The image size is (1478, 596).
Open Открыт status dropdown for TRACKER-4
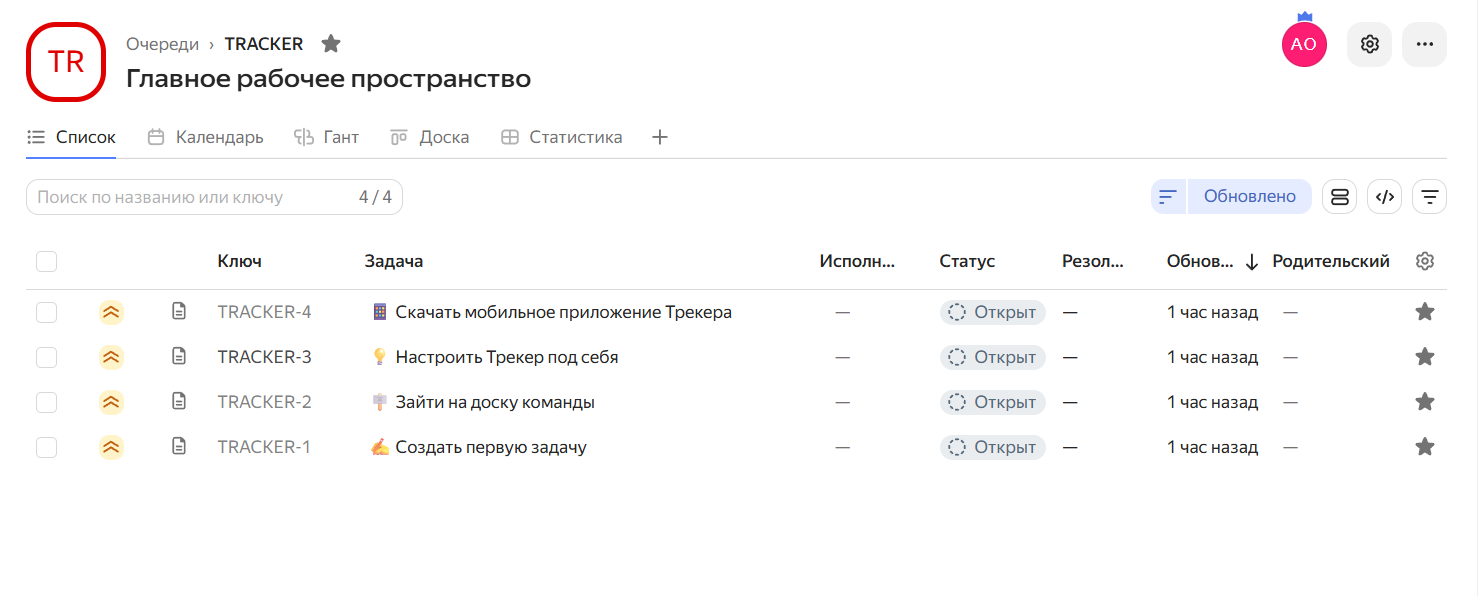[992, 312]
